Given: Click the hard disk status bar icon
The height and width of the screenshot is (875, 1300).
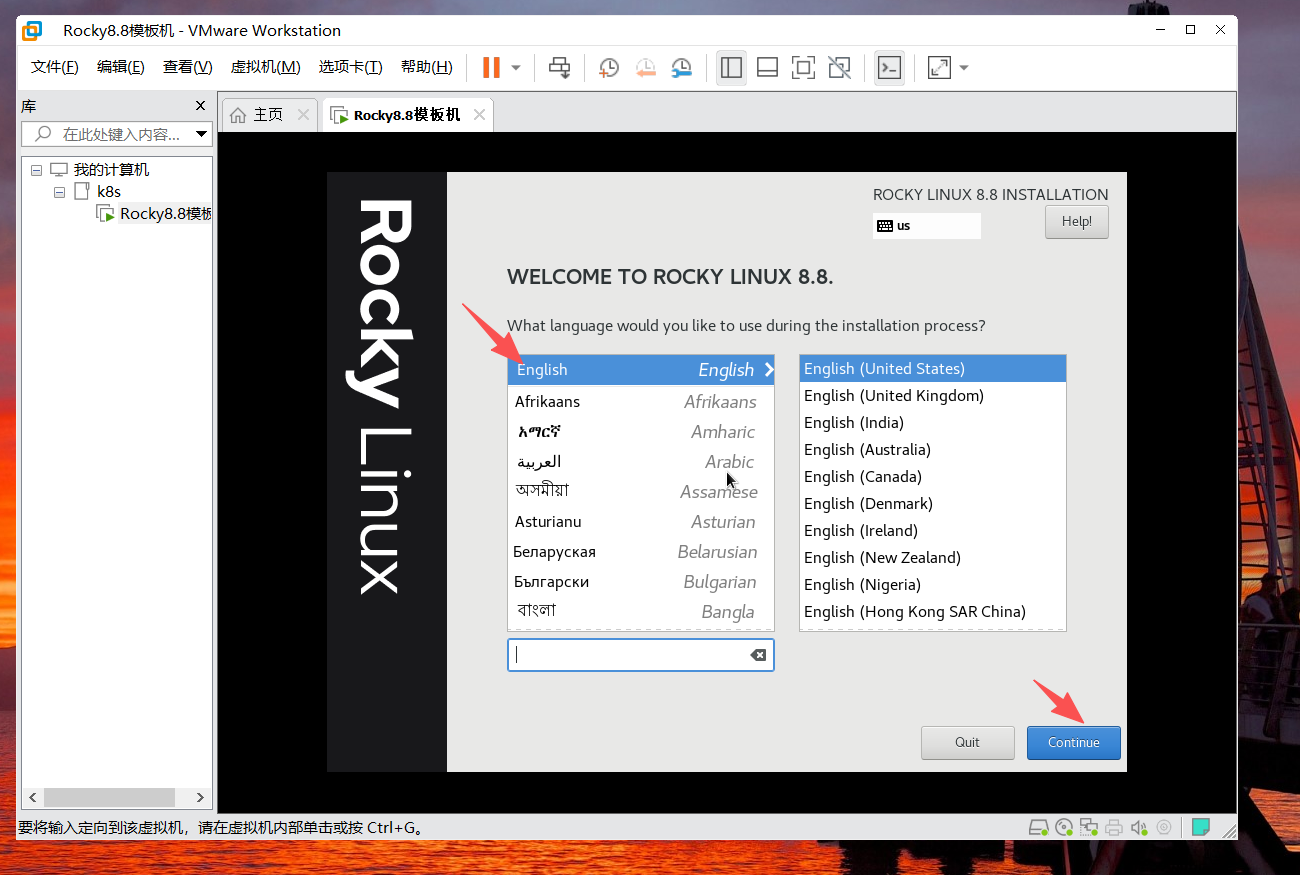Looking at the screenshot, I should pos(1040,828).
